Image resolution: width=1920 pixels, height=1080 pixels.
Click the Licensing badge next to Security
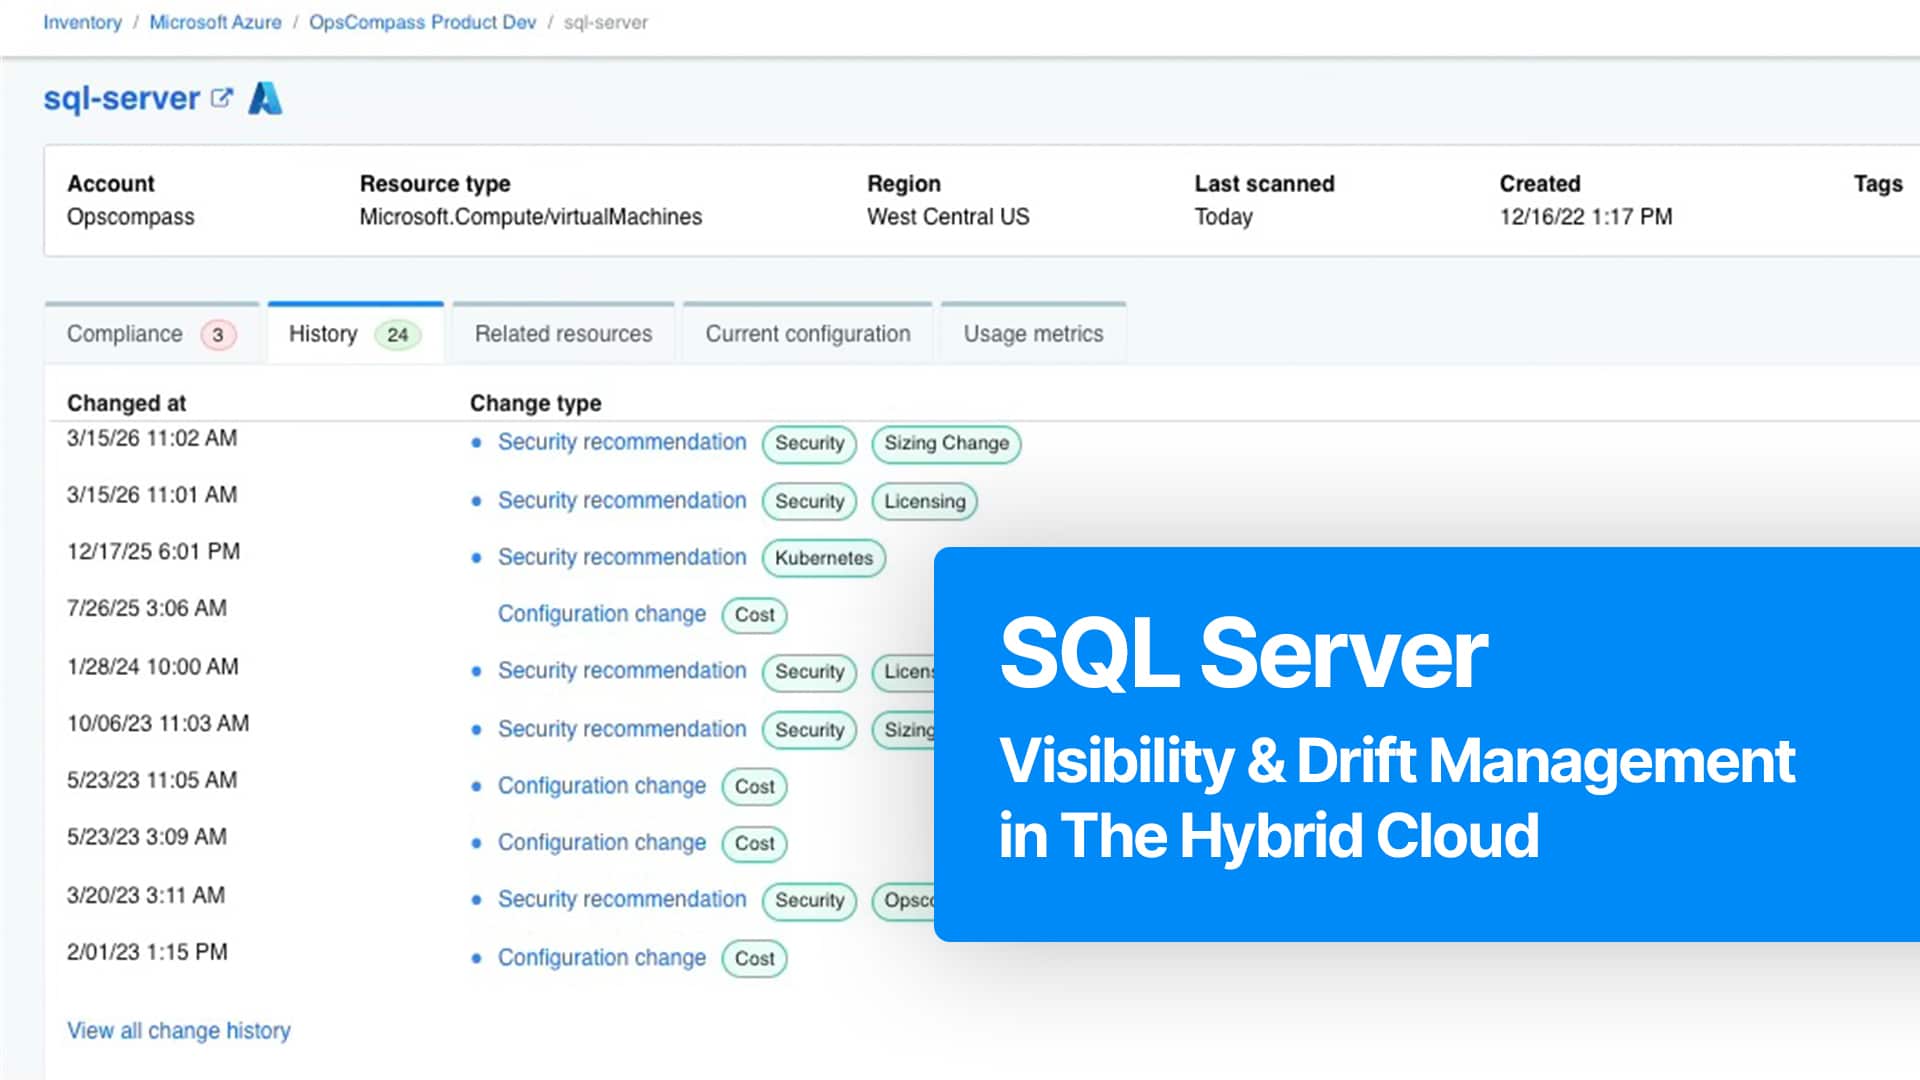923,501
